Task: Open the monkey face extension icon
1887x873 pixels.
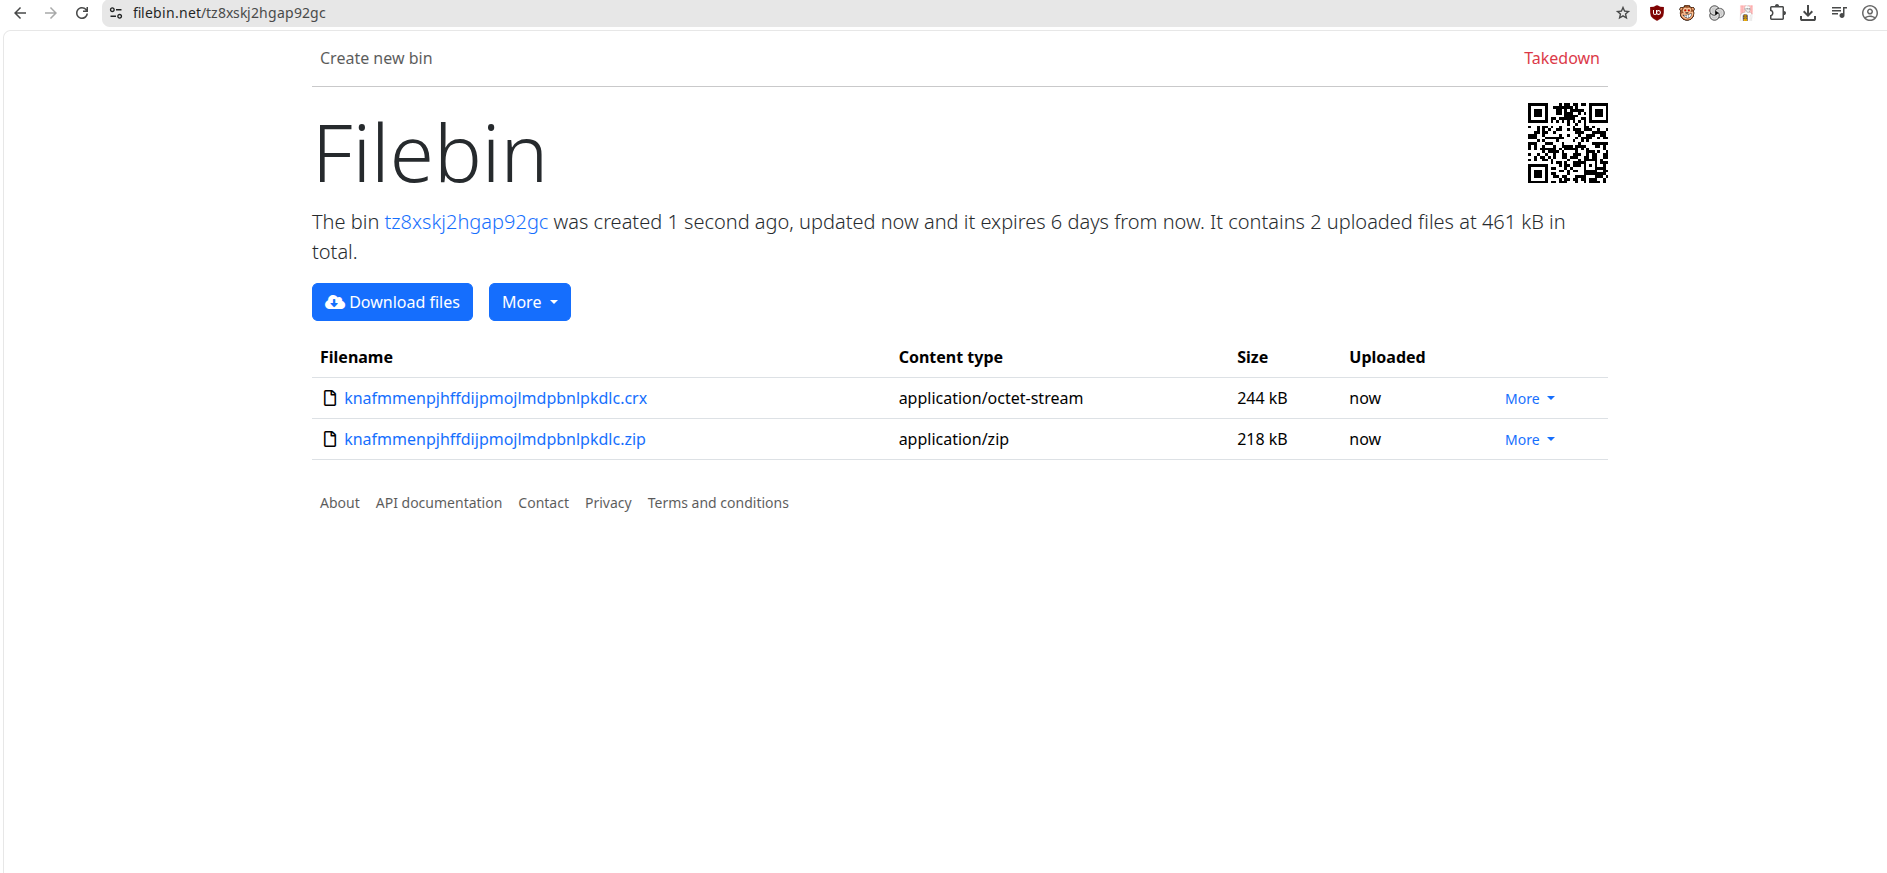Action: coord(1687,13)
